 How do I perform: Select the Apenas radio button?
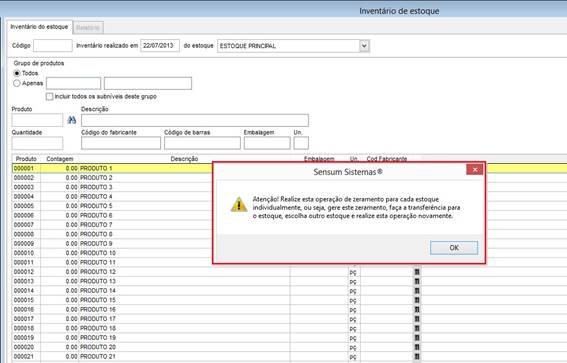(x=17, y=83)
